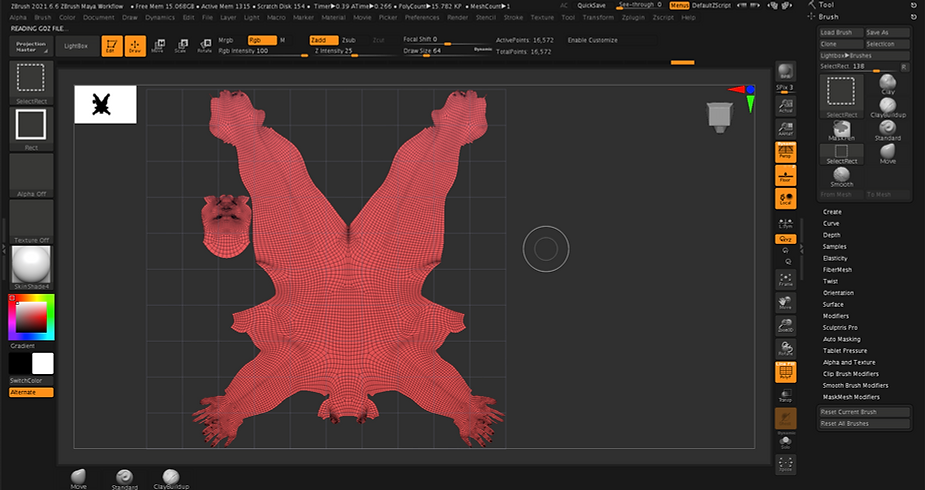Adjust the Z Intensity slider

pyautogui.click(x=356, y=51)
